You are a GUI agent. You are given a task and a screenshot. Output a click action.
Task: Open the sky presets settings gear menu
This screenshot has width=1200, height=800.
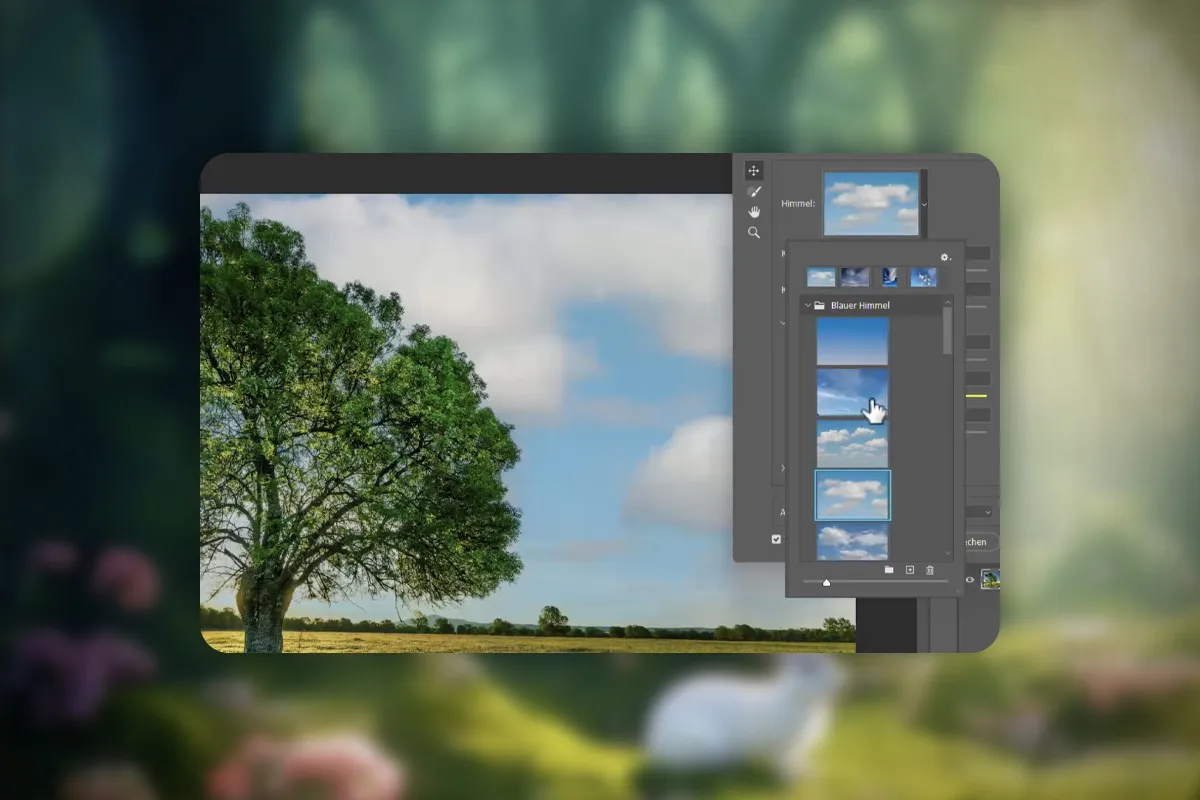(x=944, y=257)
